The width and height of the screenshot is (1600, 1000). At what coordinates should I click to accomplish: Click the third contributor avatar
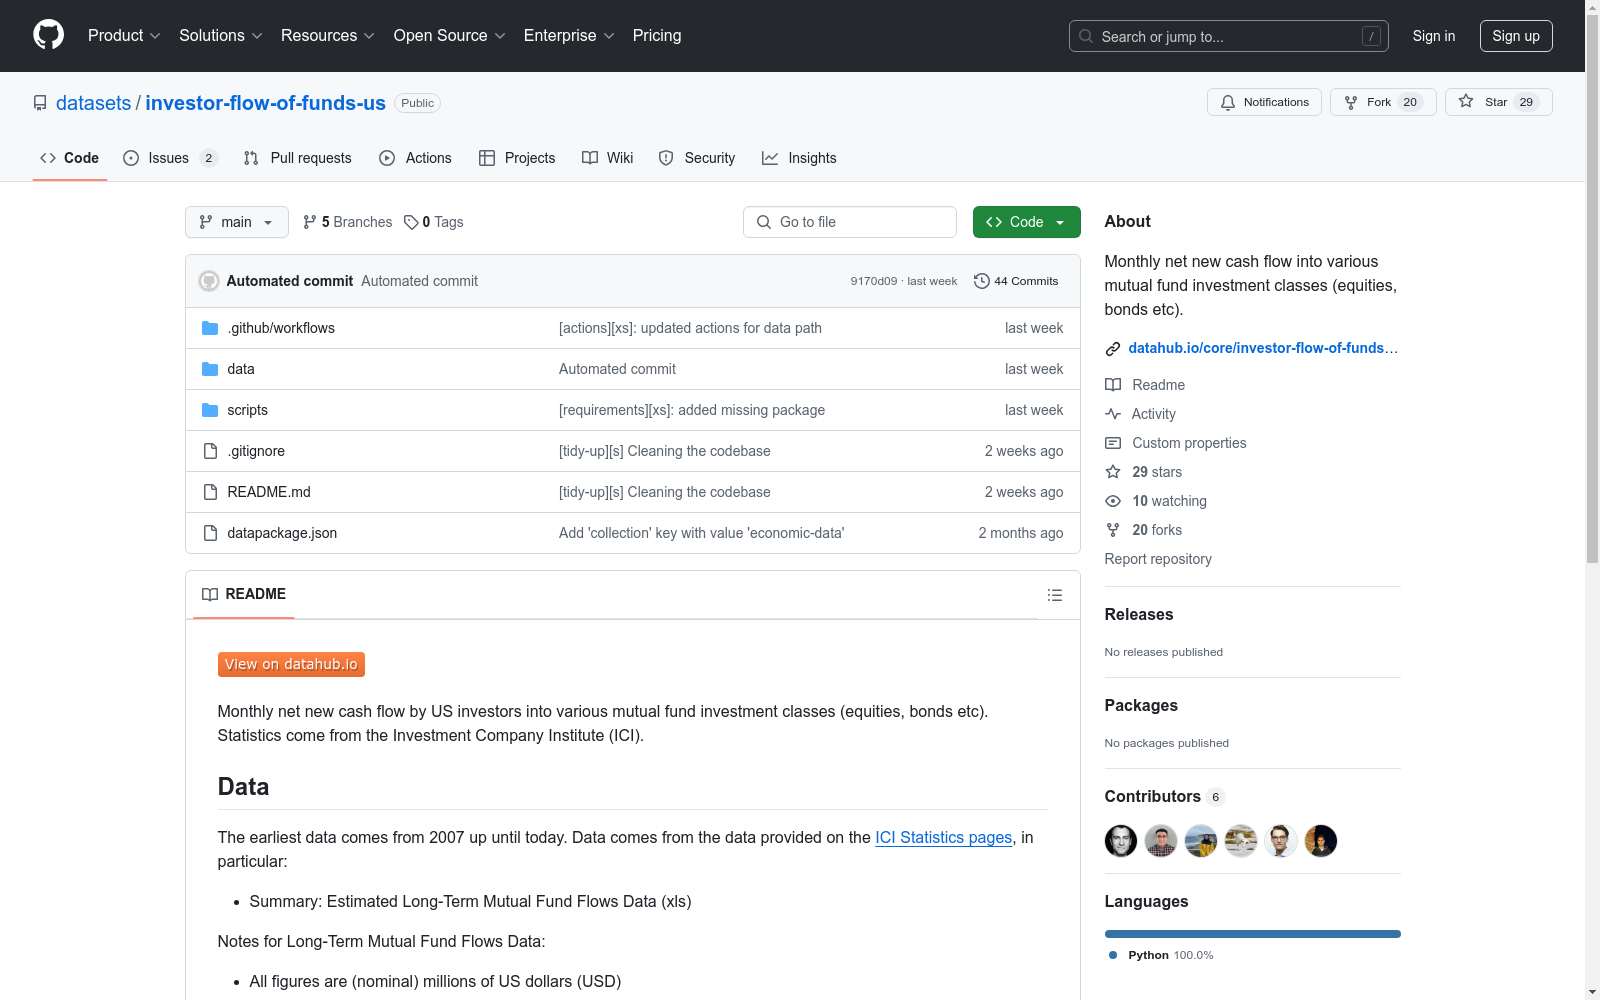click(1201, 841)
